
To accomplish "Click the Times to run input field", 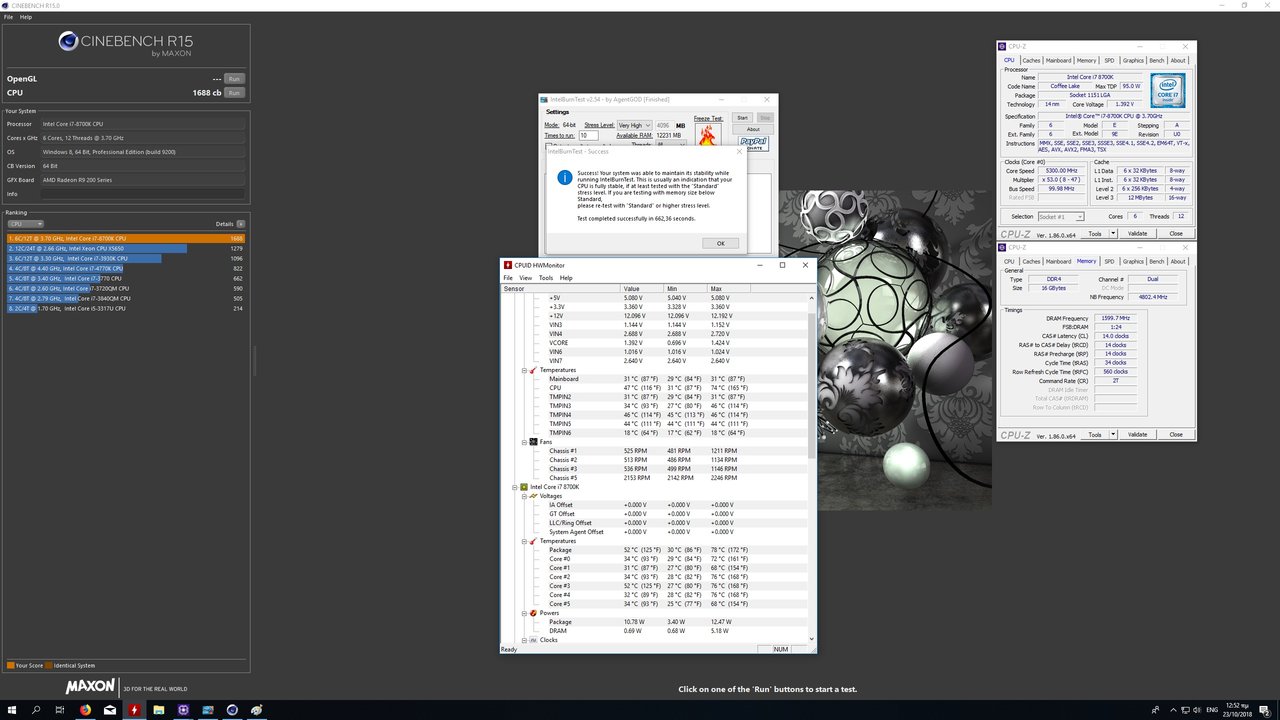I will [x=588, y=135].
